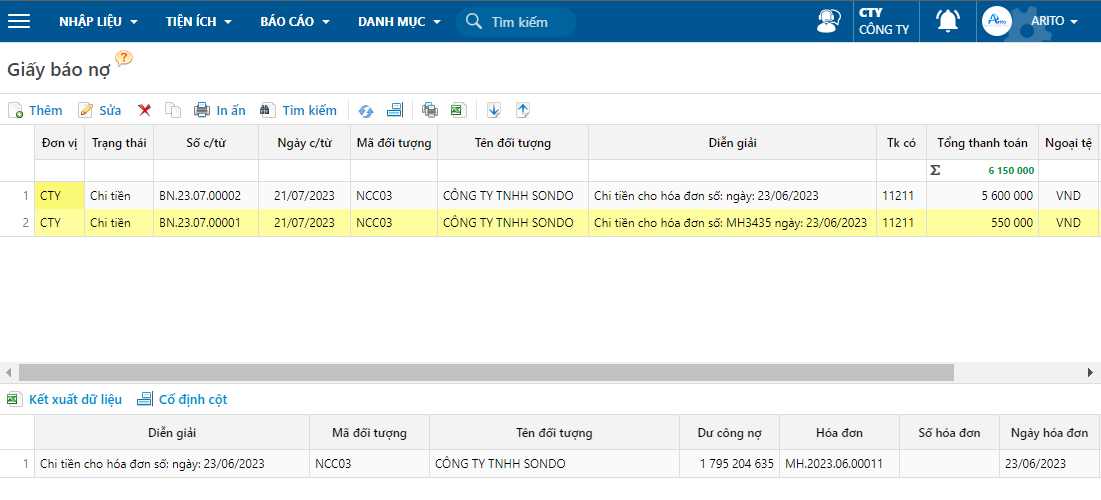Screen dimensions: 1101x500
Task: Open the notifications bell
Action: click(947, 21)
